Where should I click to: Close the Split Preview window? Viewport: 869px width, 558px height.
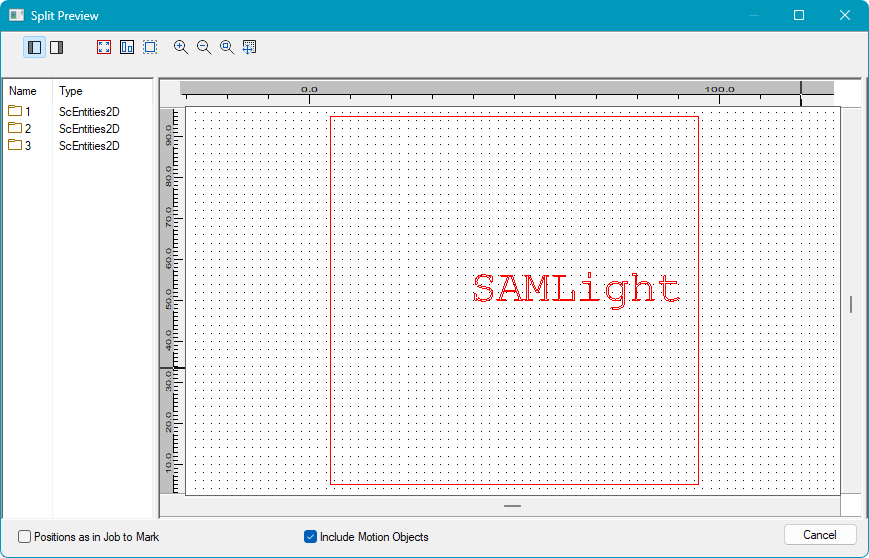(845, 15)
